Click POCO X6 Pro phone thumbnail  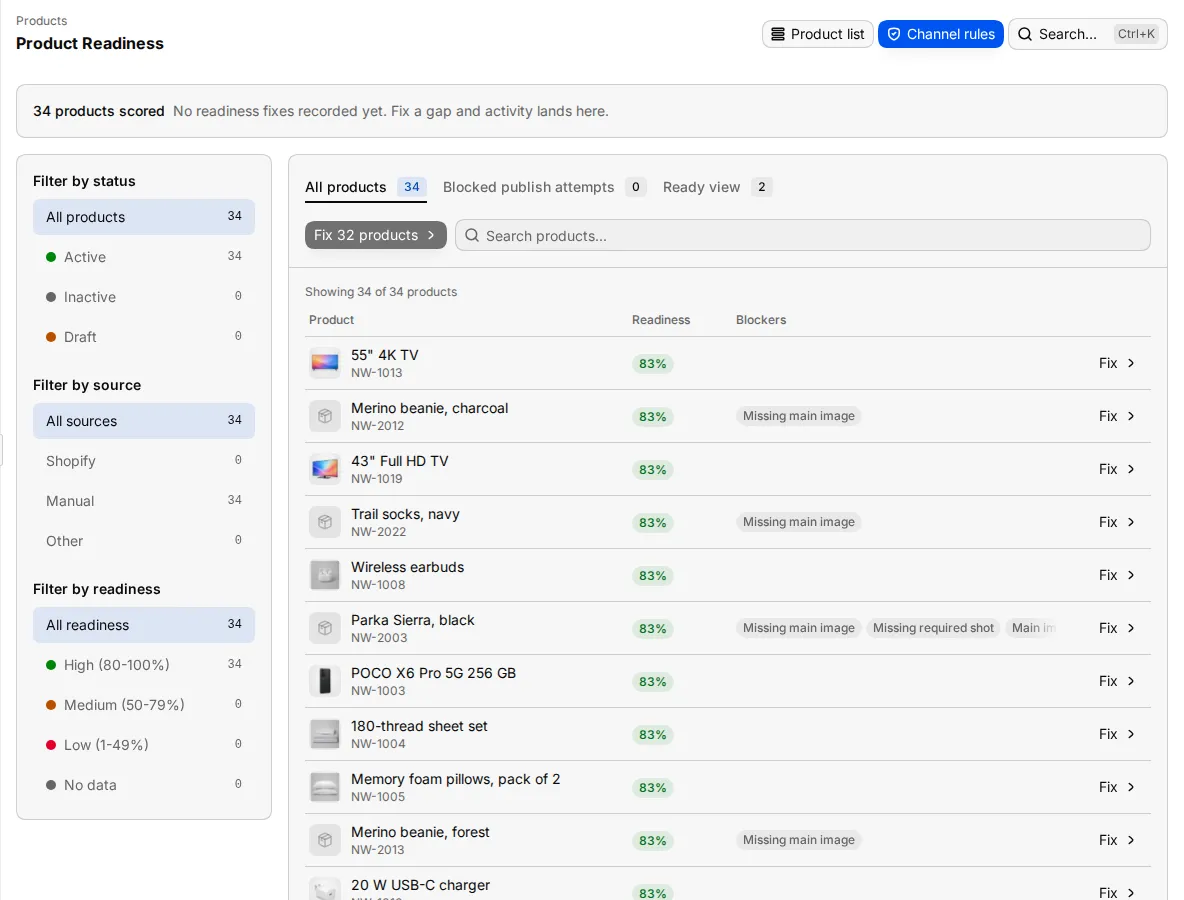[325, 680]
